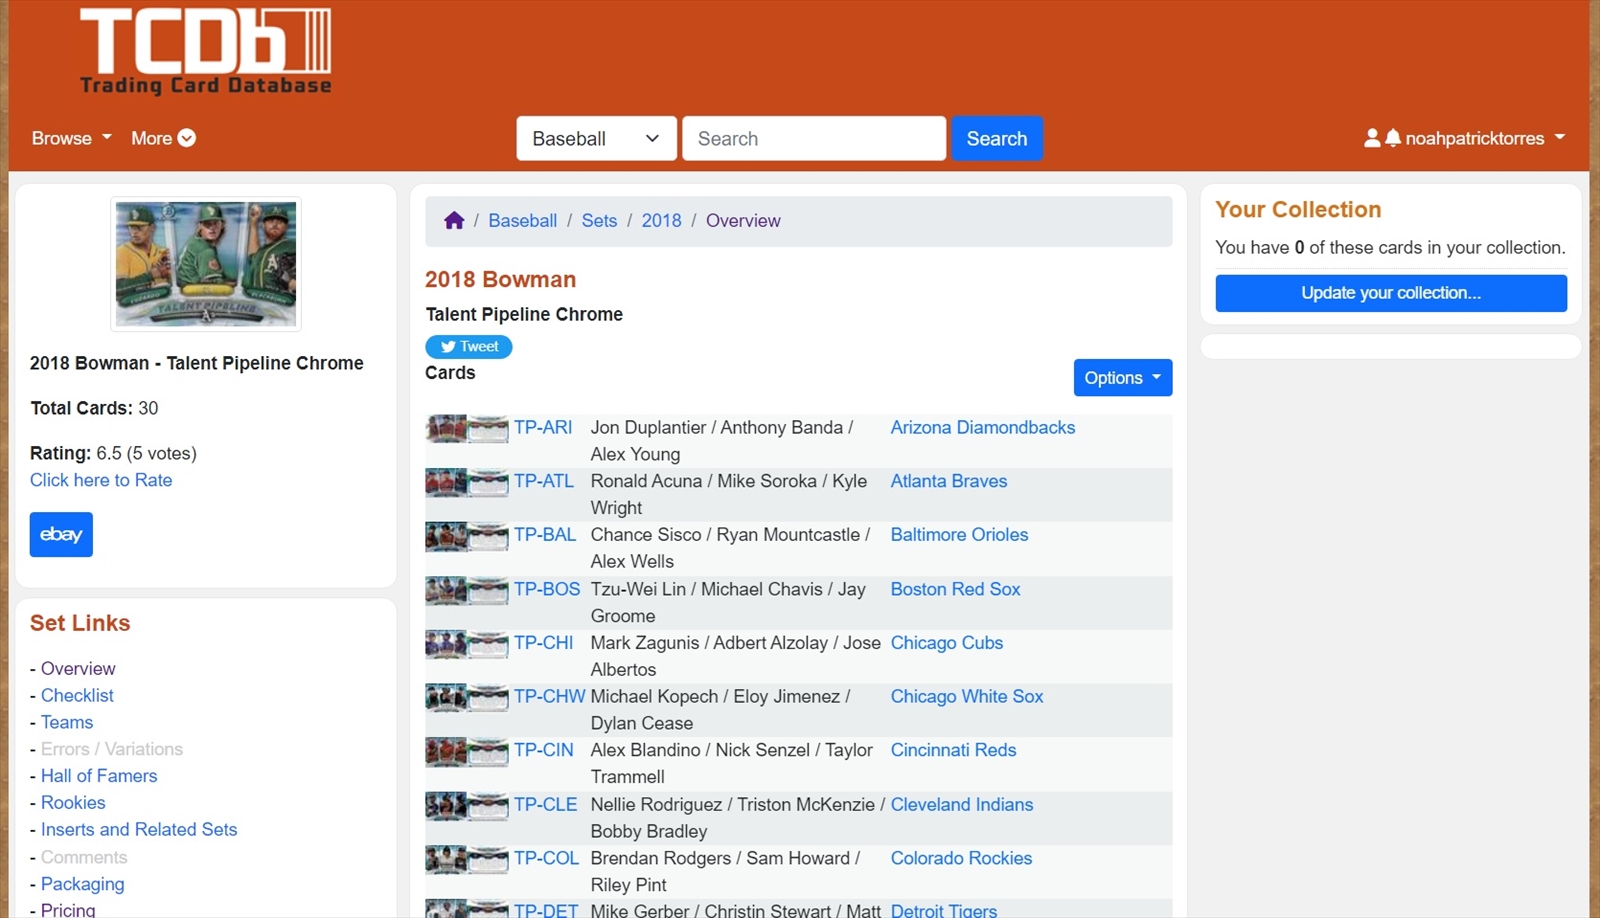Open TP-ARI card back thumbnail

(488, 430)
